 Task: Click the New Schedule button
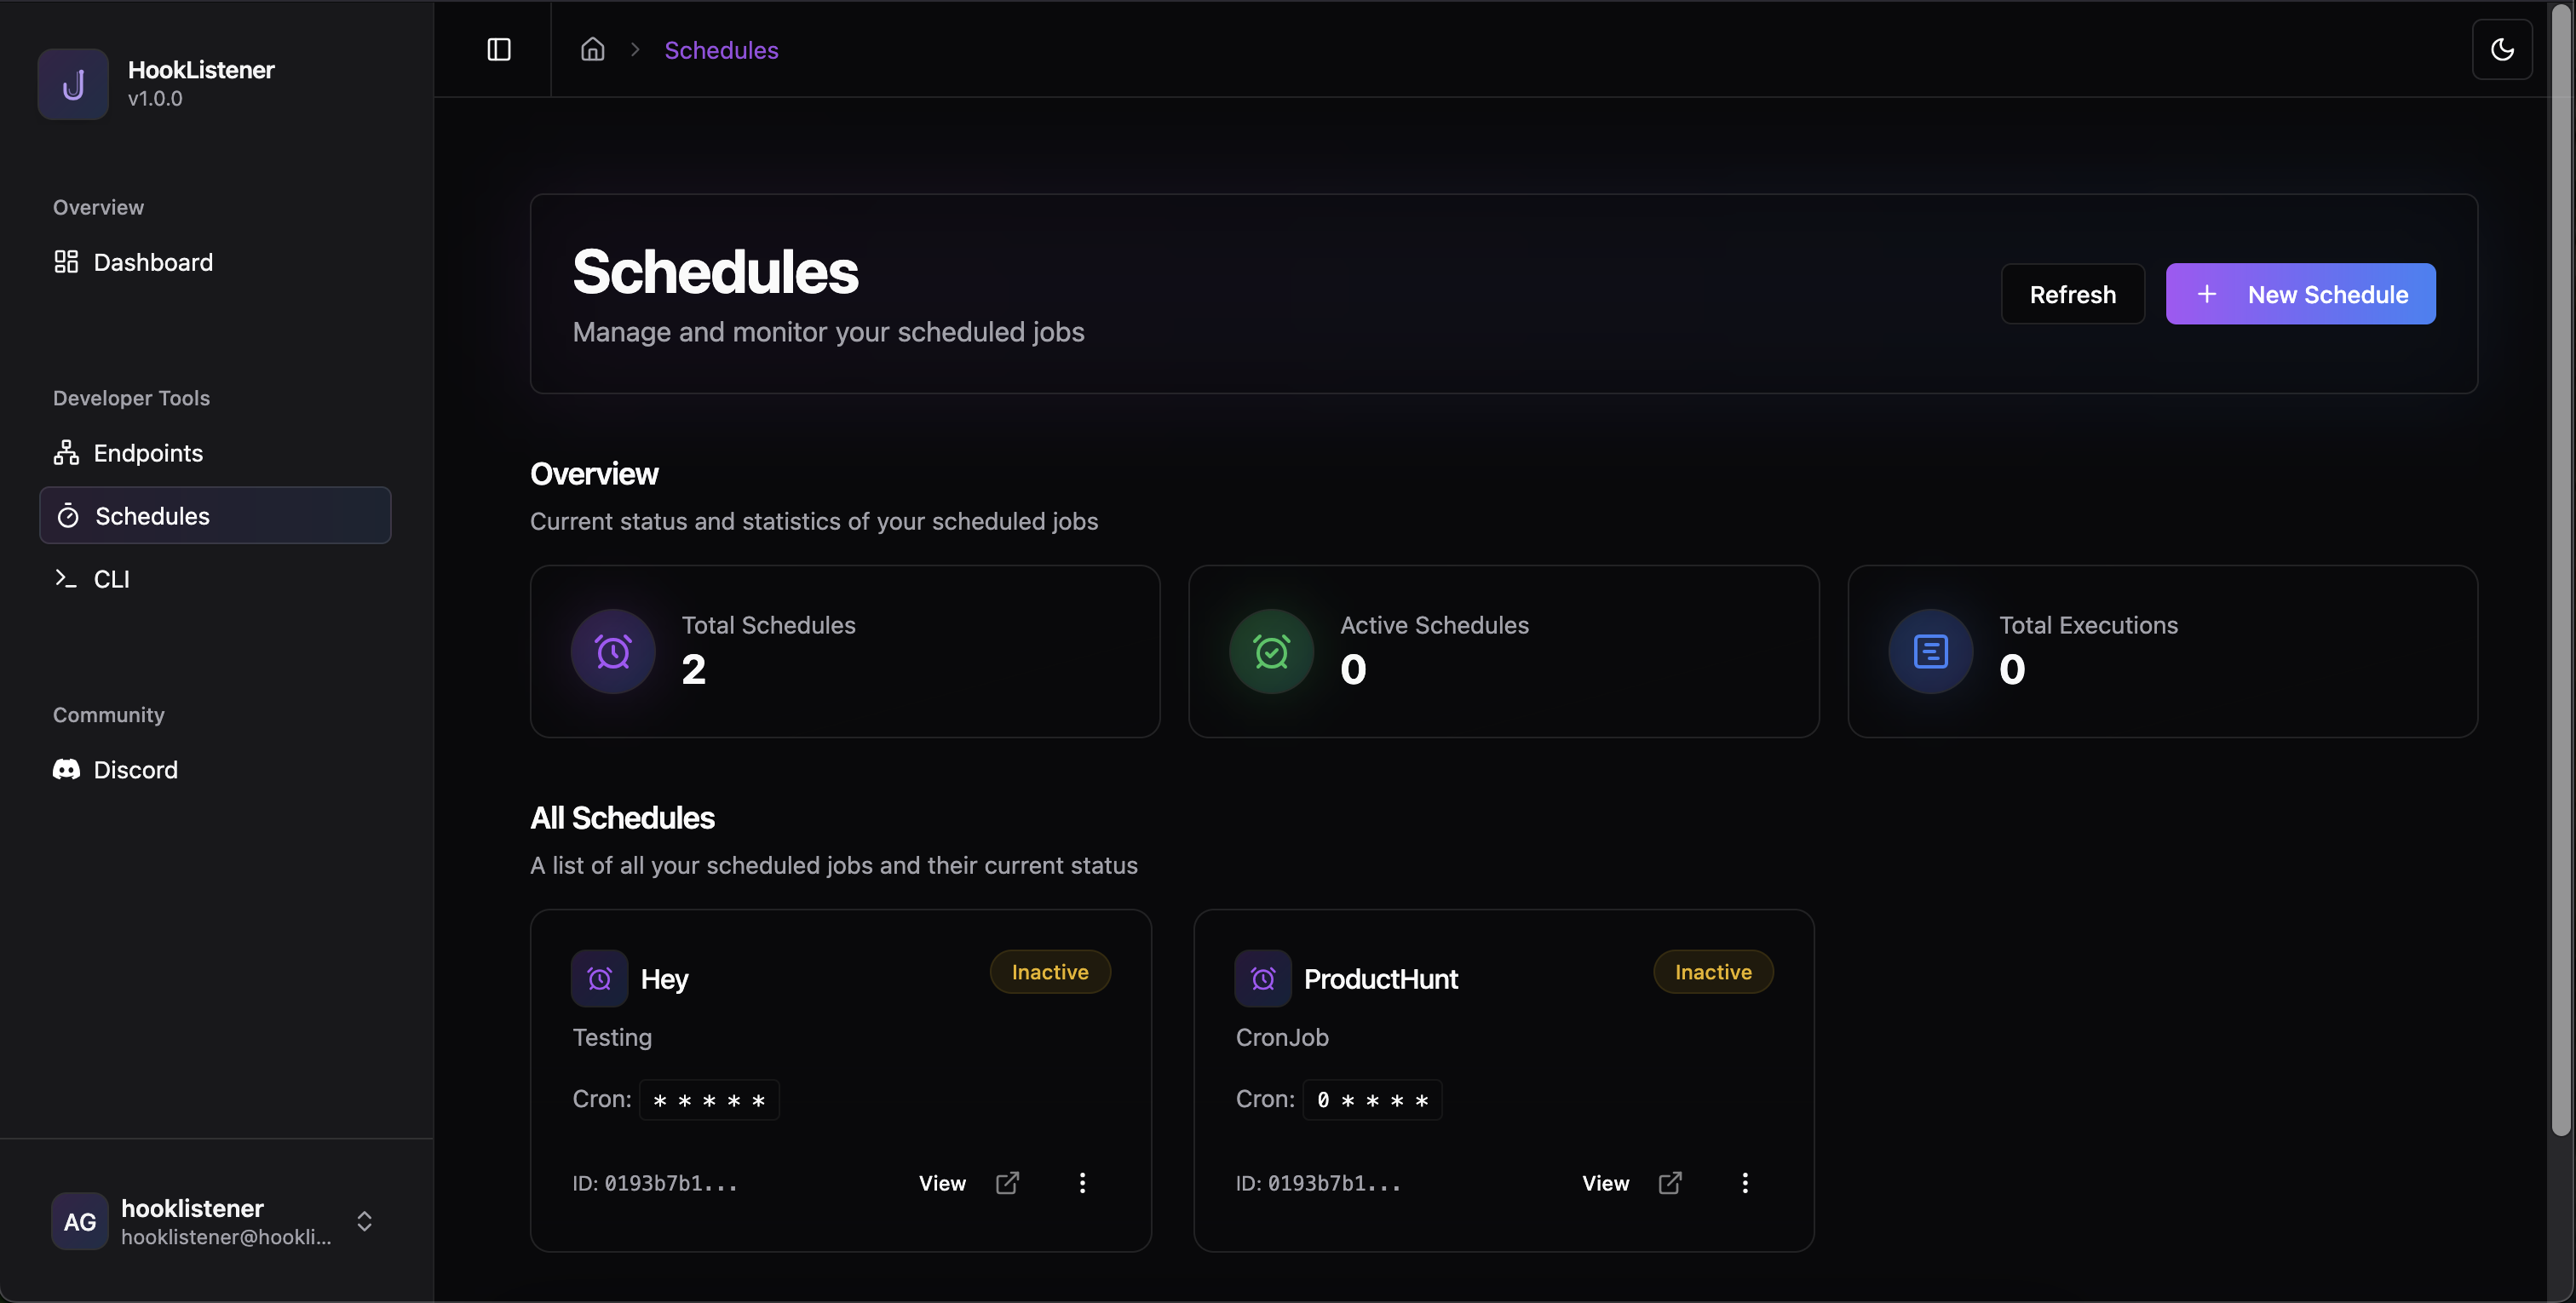2300,294
